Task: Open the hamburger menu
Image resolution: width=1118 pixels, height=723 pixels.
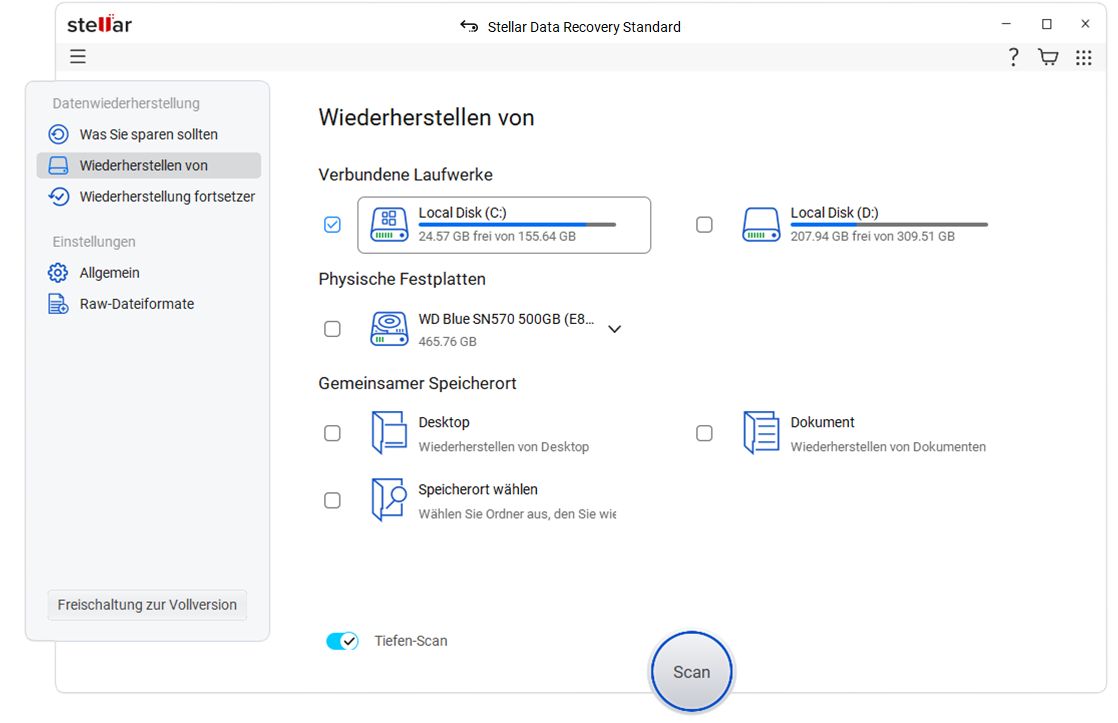Action: point(77,57)
